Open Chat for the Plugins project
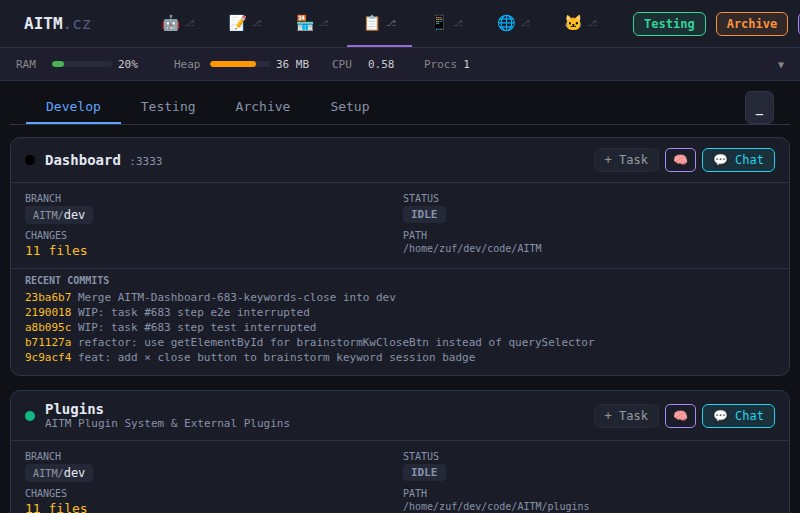800x513 pixels. point(738,416)
